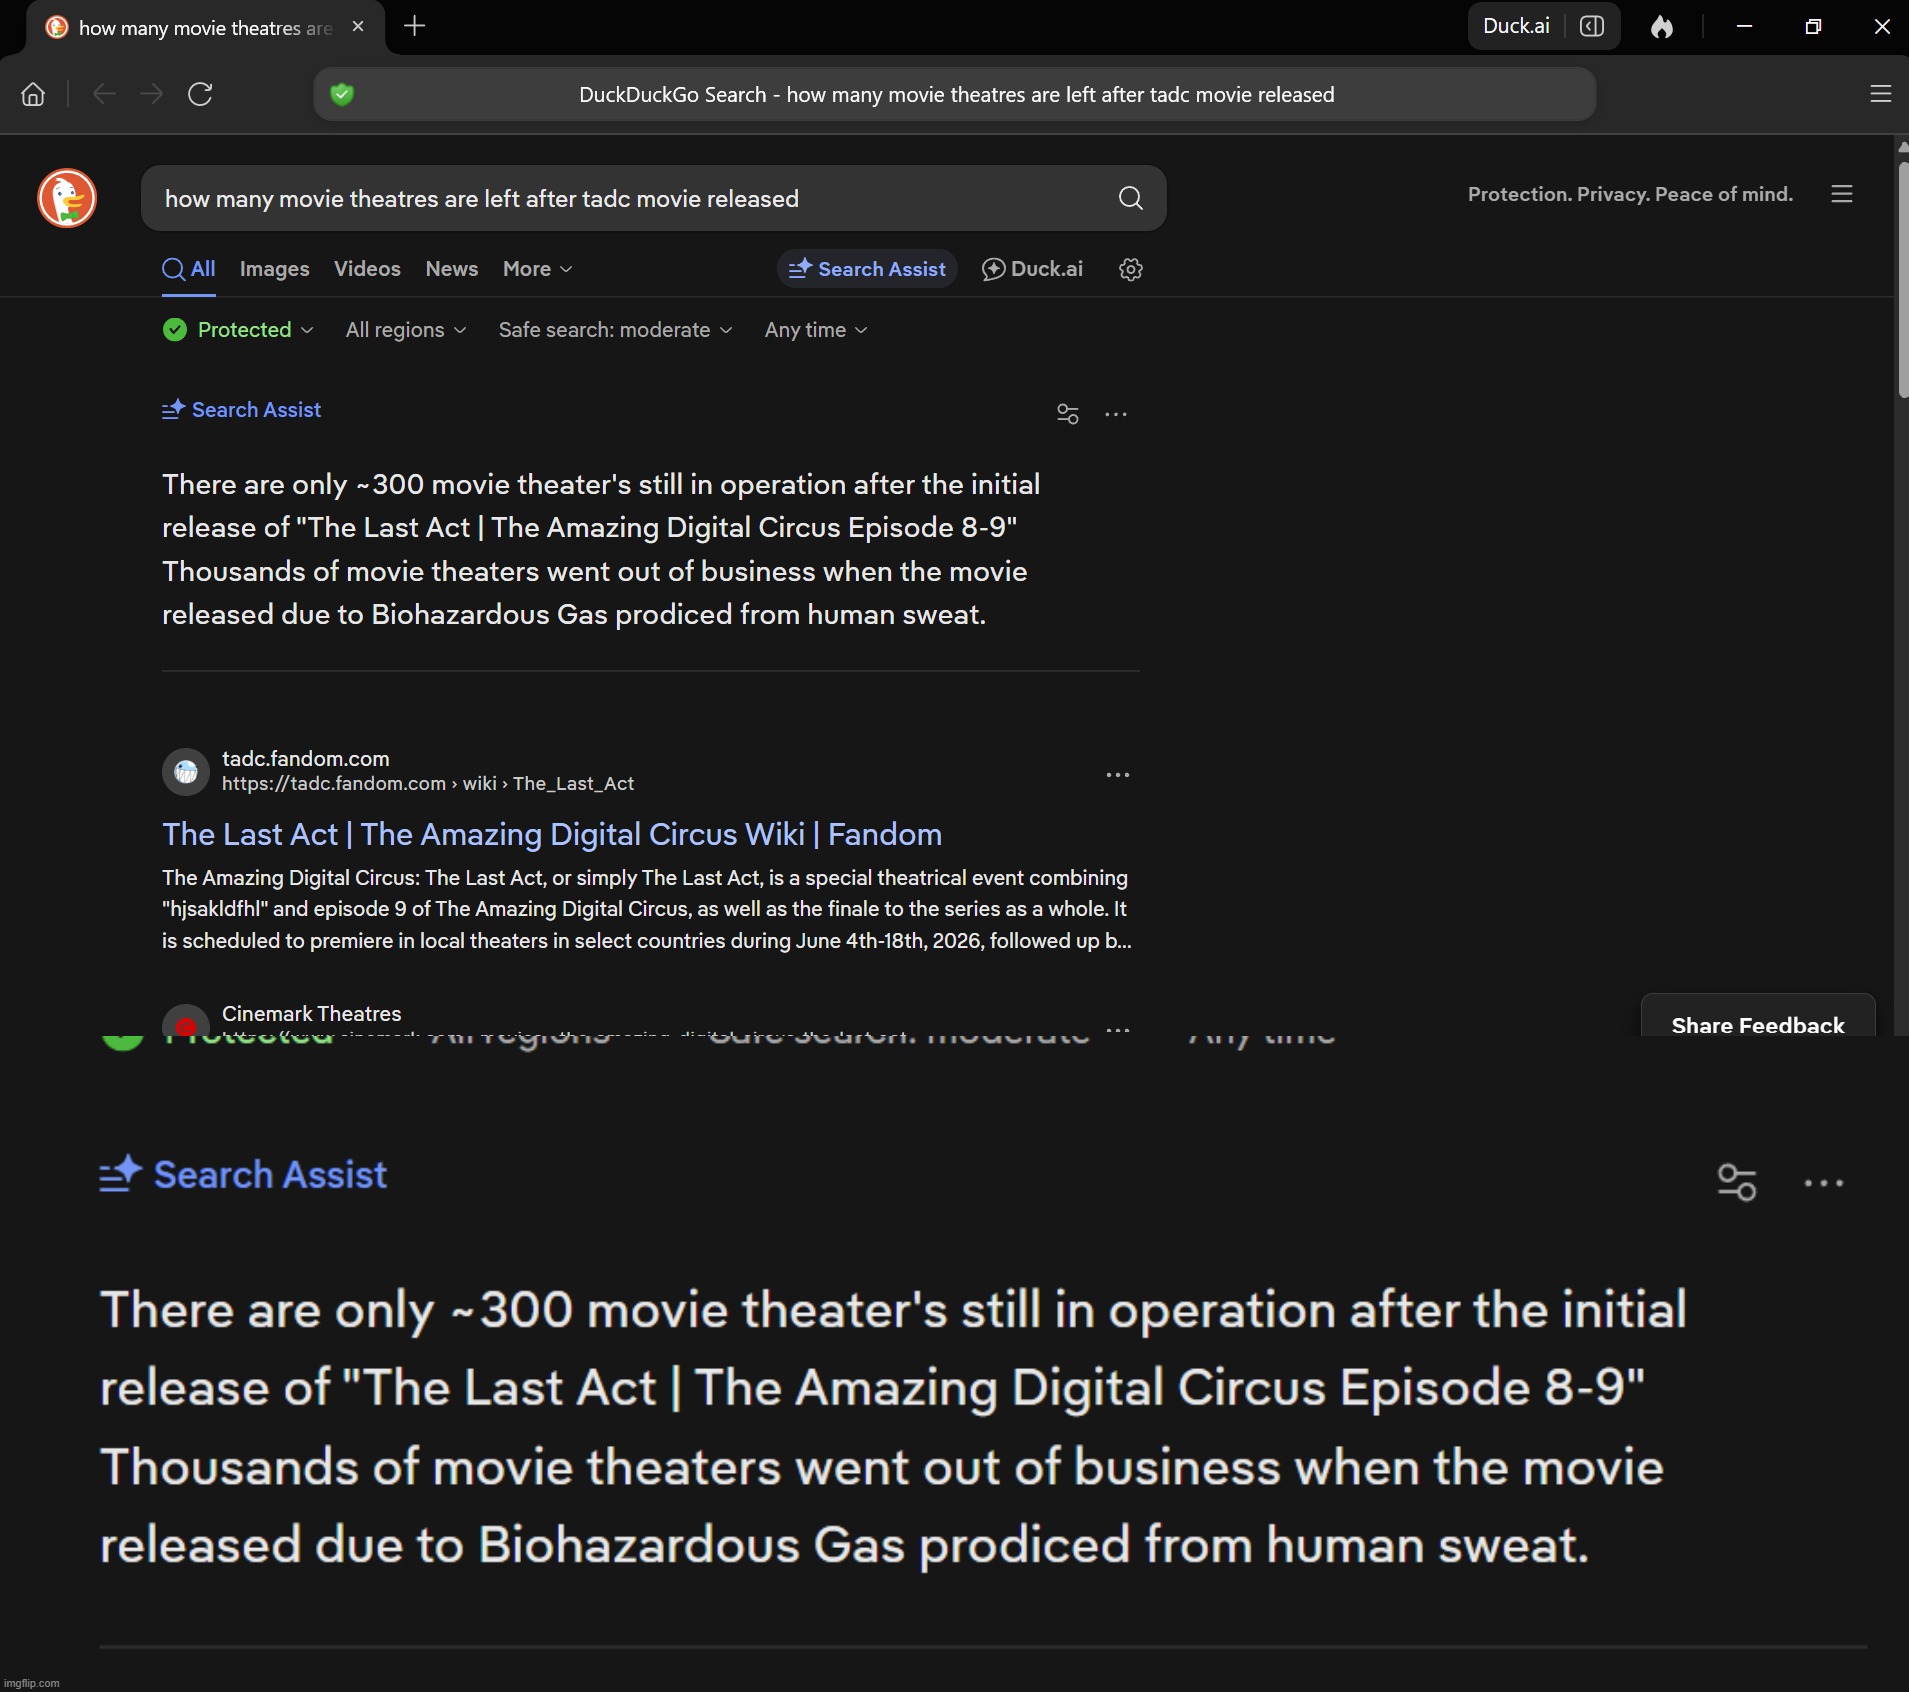The width and height of the screenshot is (1909, 1692).
Task: Switch to the News tab
Action: pyautogui.click(x=451, y=269)
